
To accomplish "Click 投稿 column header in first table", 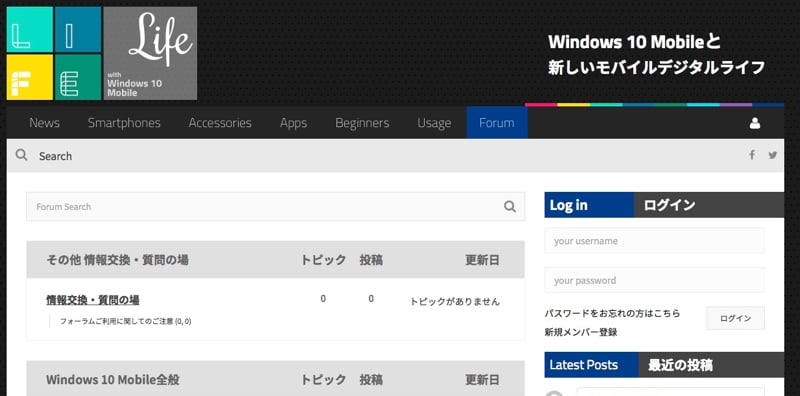I will (371, 260).
